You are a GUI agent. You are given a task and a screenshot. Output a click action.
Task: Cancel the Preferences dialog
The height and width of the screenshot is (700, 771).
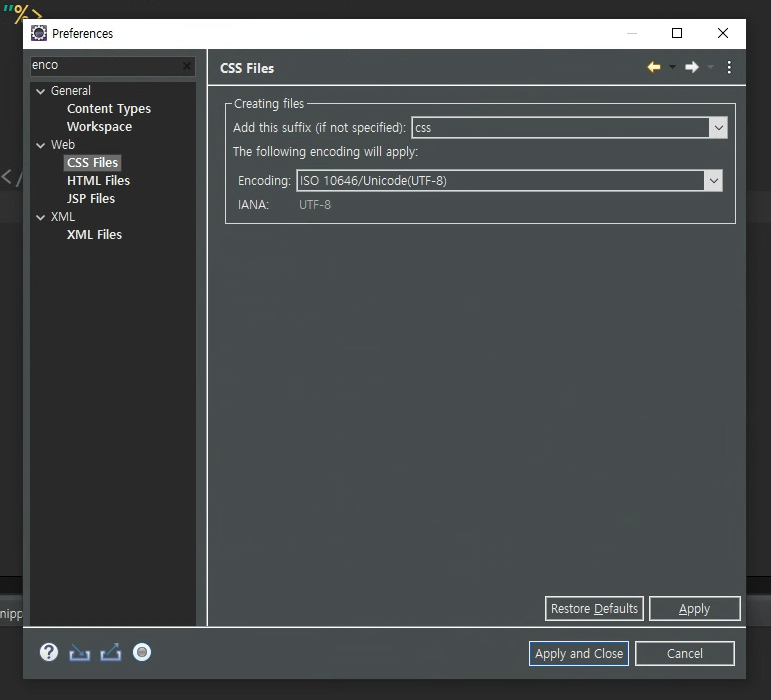tap(684, 654)
